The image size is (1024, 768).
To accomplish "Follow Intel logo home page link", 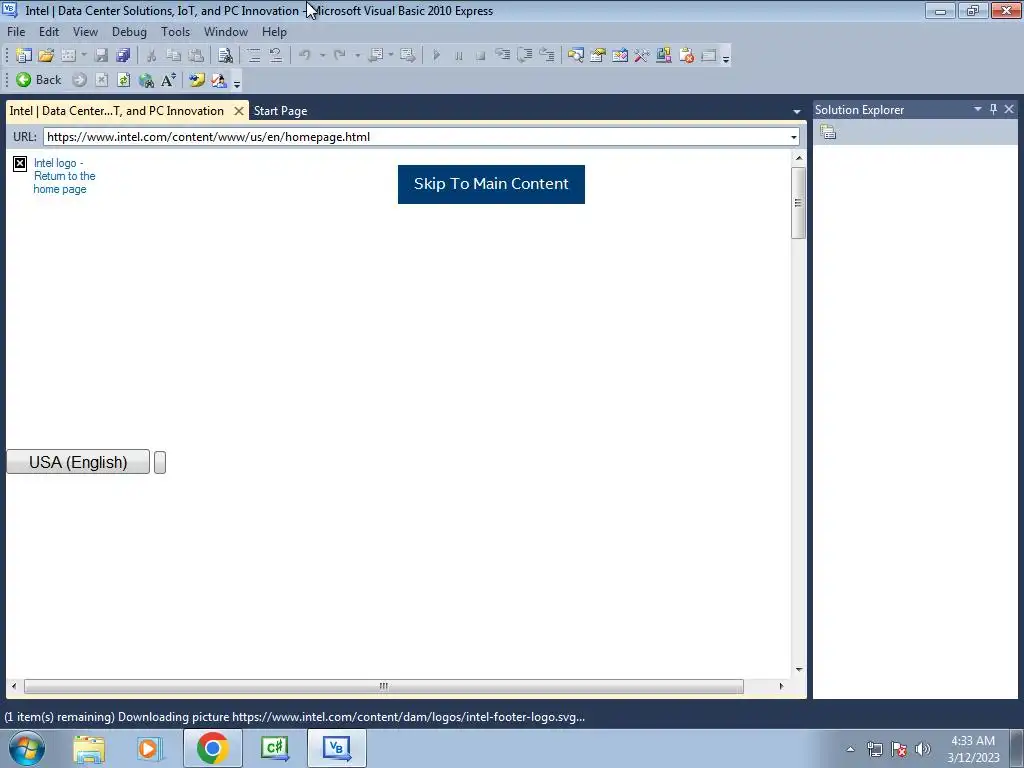I will 64,176.
